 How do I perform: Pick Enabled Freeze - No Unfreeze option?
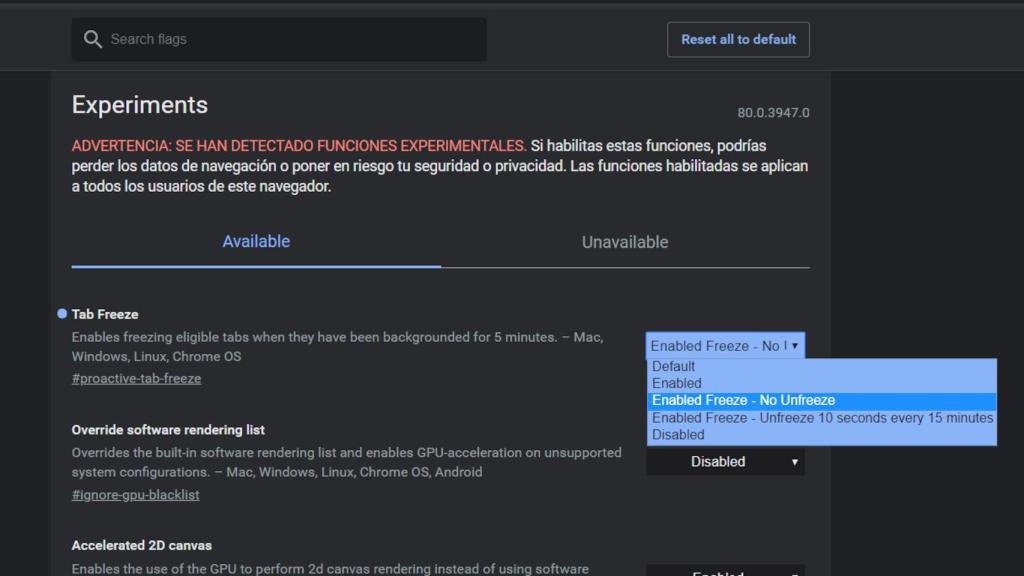[743, 400]
